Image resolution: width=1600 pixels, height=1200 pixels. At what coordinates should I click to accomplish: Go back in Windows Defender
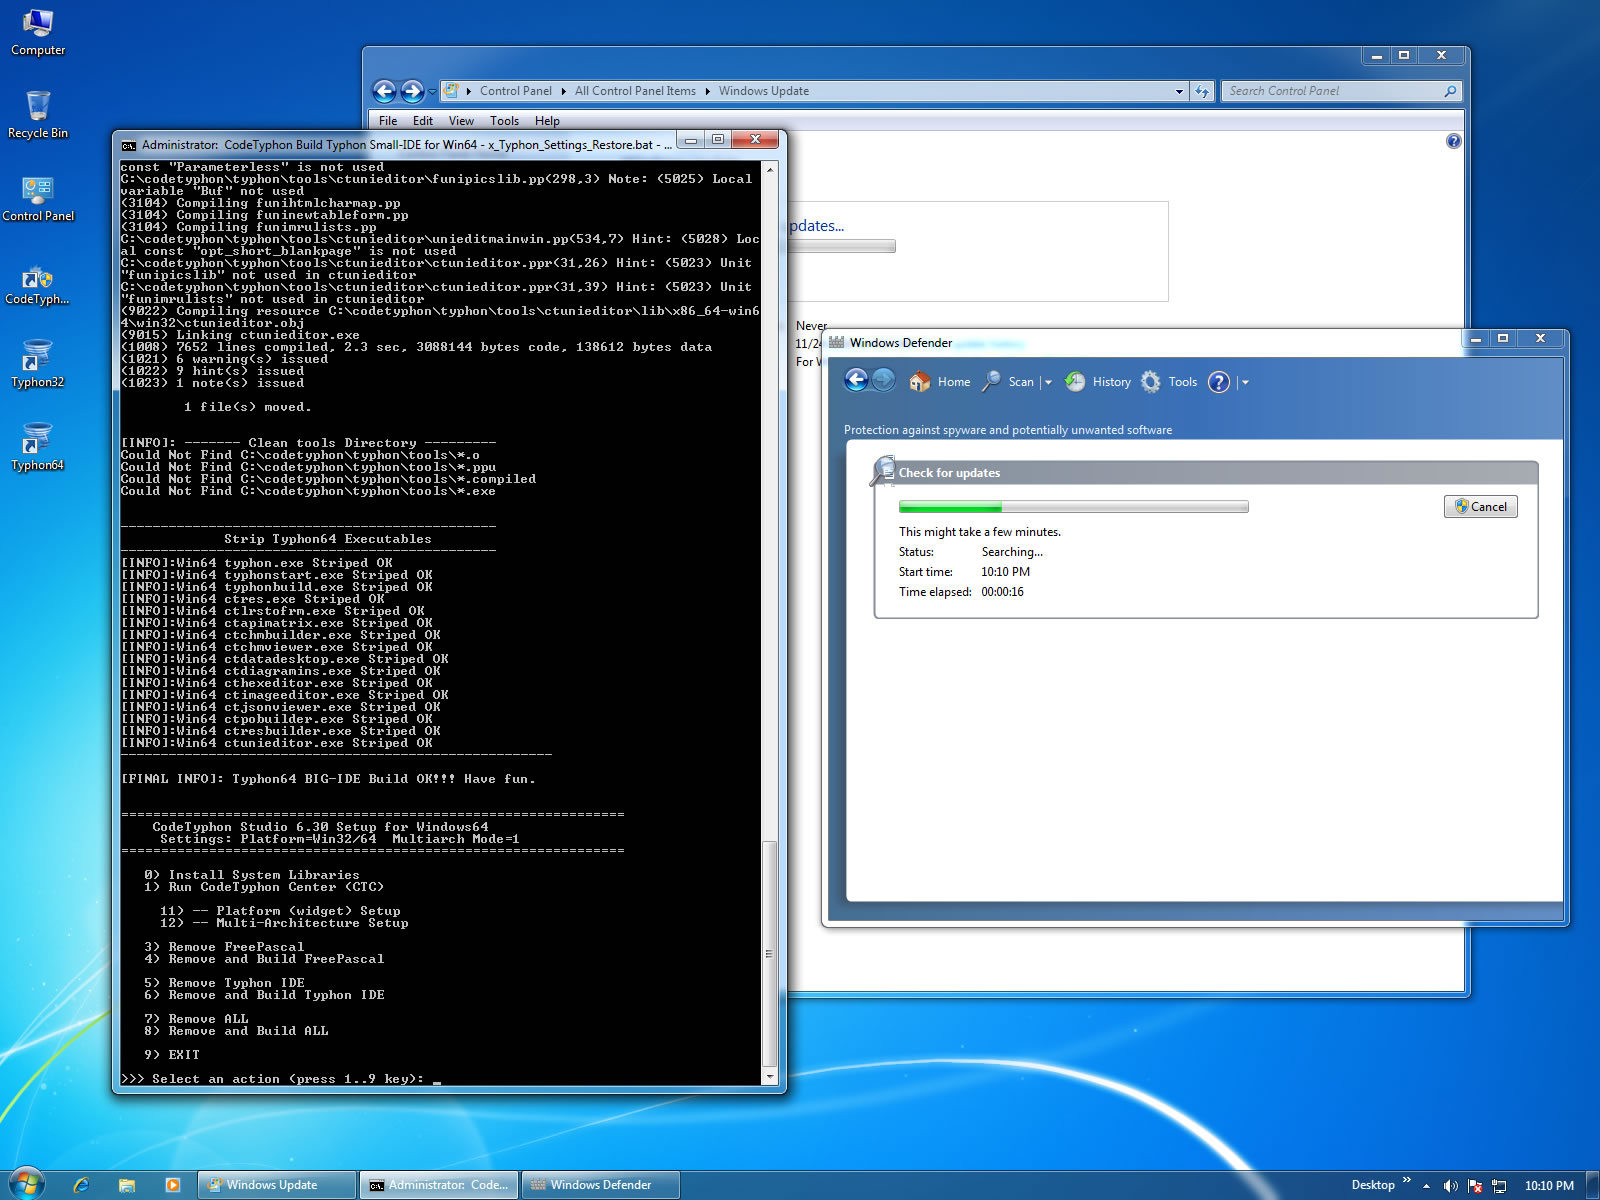[856, 380]
